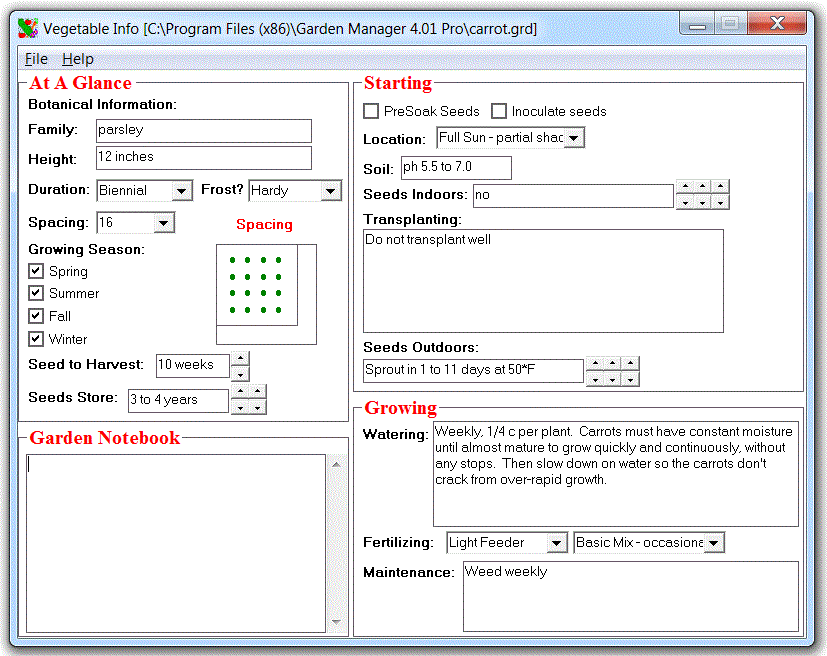Click the Garden Notebook heading
The height and width of the screenshot is (656, 827).
(x=104, y=438)
